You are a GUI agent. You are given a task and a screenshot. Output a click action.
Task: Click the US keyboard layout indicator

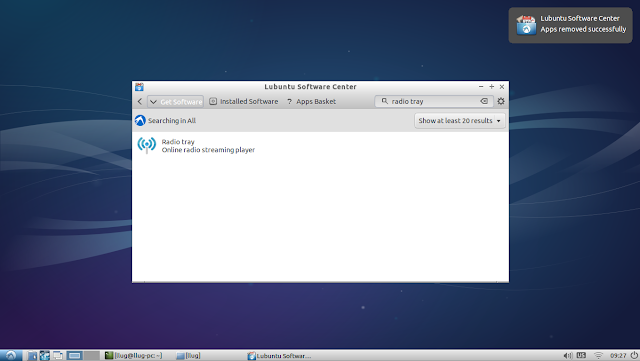[581, 355]
